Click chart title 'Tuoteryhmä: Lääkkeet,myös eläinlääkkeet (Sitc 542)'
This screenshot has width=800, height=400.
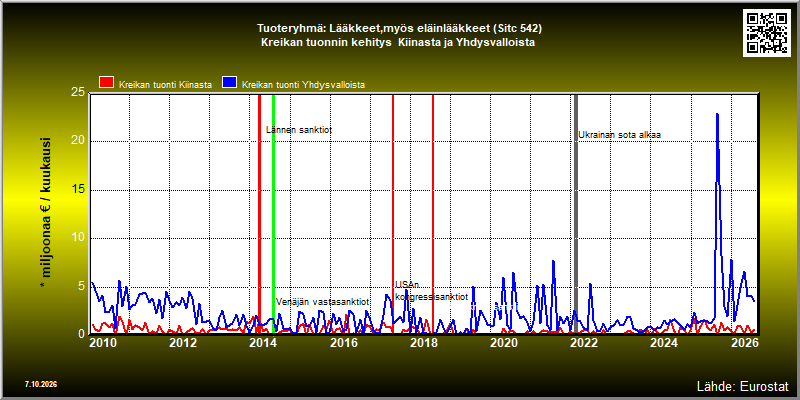click(399, 28)
